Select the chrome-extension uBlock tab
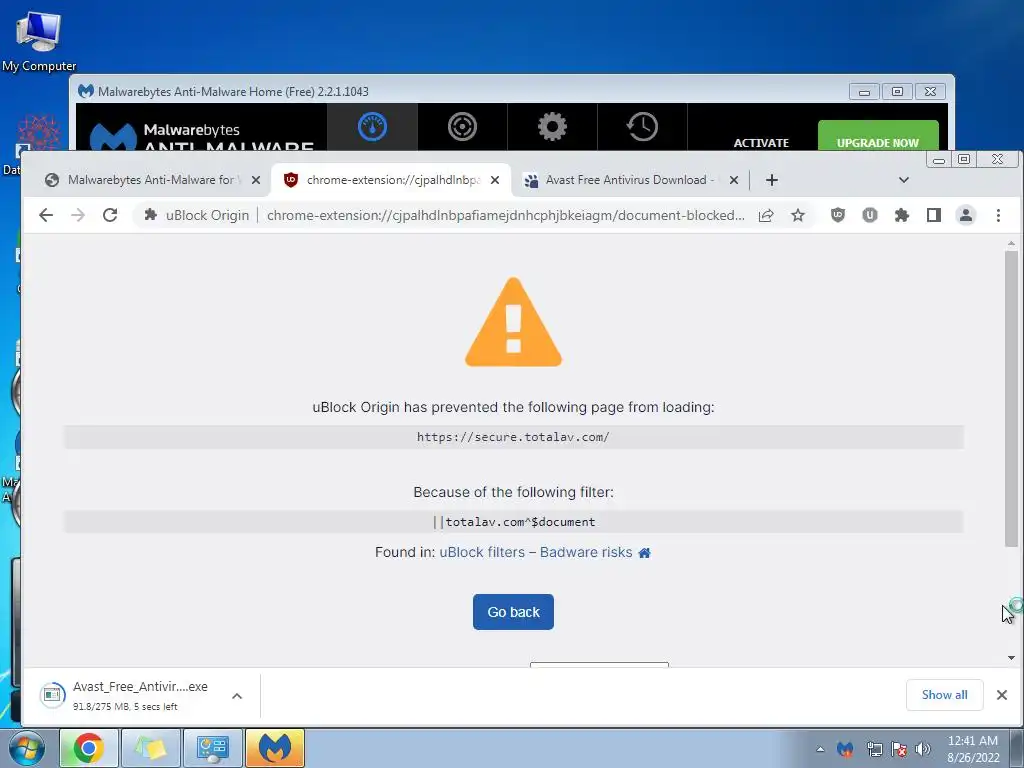 (x=391, y=180)
